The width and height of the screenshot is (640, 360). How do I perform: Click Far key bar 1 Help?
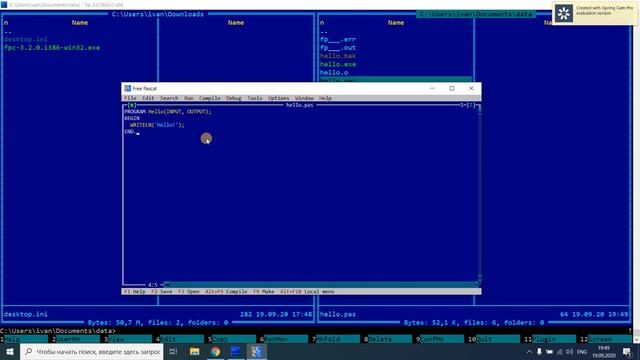point(25,339)
